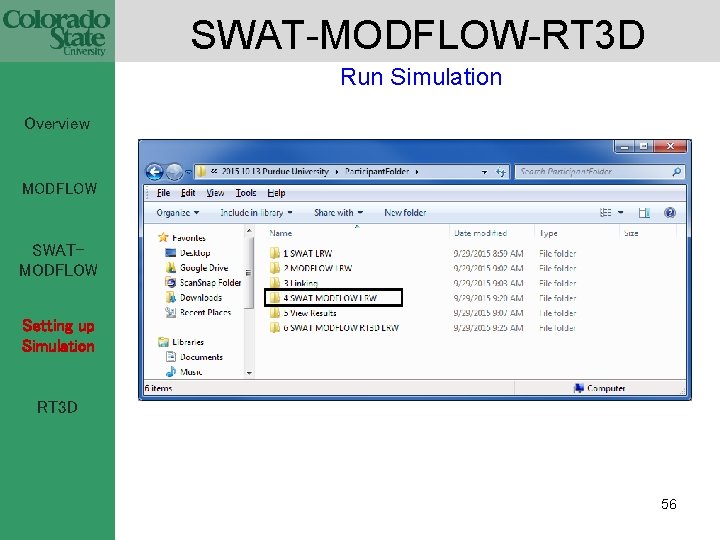Open recent locations dropdown next to forward arrow
Screen dimensions: 720x540
tap(188, 172)
